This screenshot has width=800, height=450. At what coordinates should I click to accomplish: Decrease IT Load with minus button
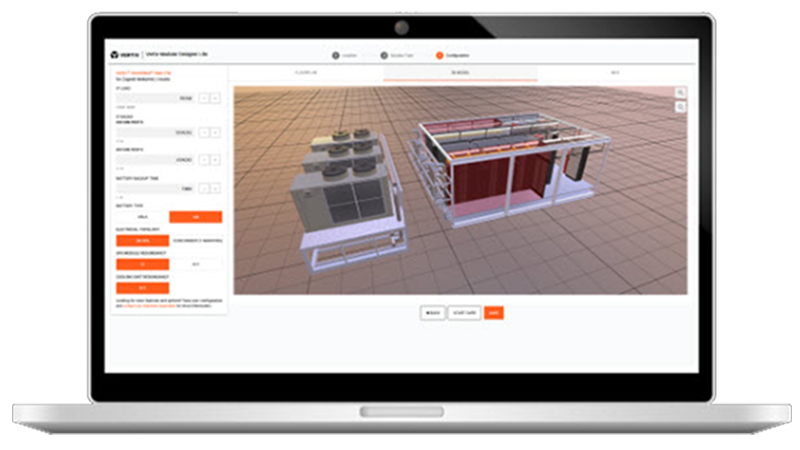[x=203, y=99]
